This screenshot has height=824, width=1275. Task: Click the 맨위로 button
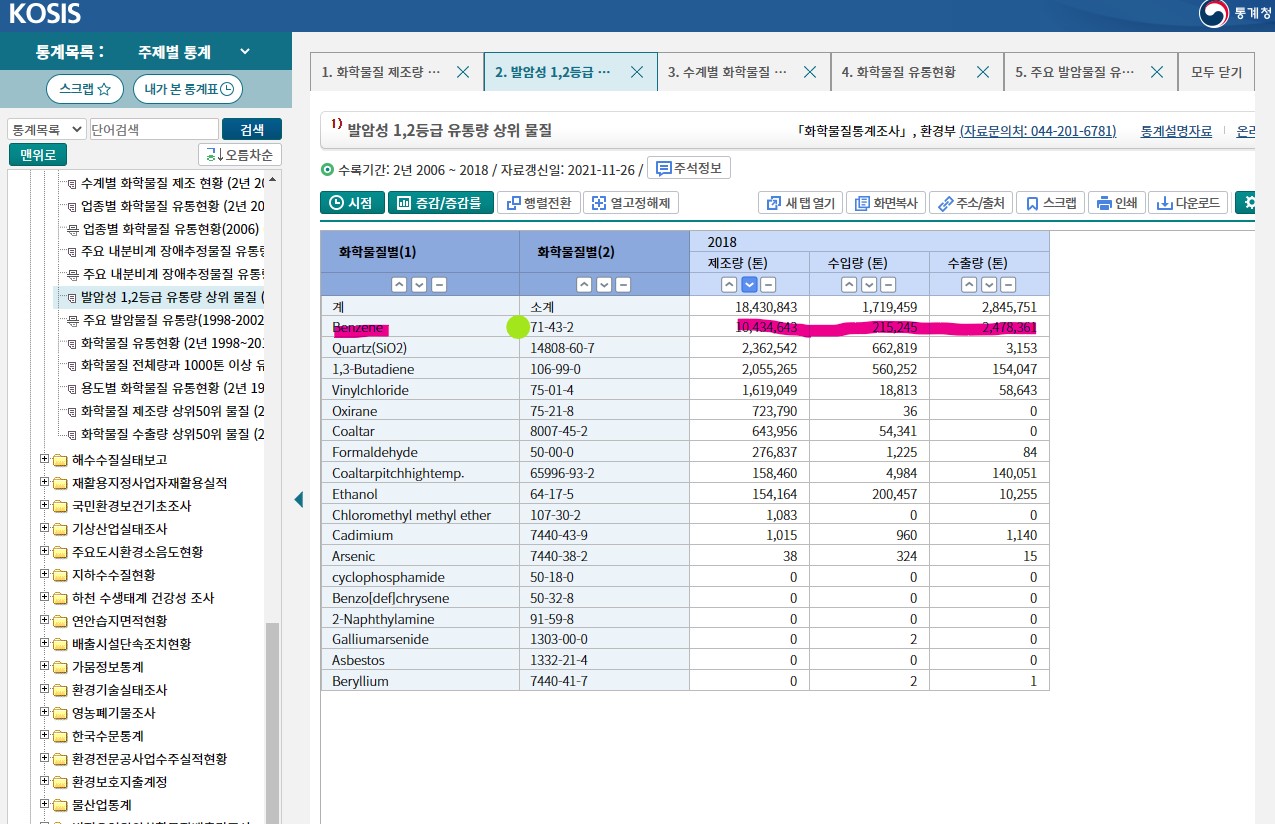click(x=38, y=155)
